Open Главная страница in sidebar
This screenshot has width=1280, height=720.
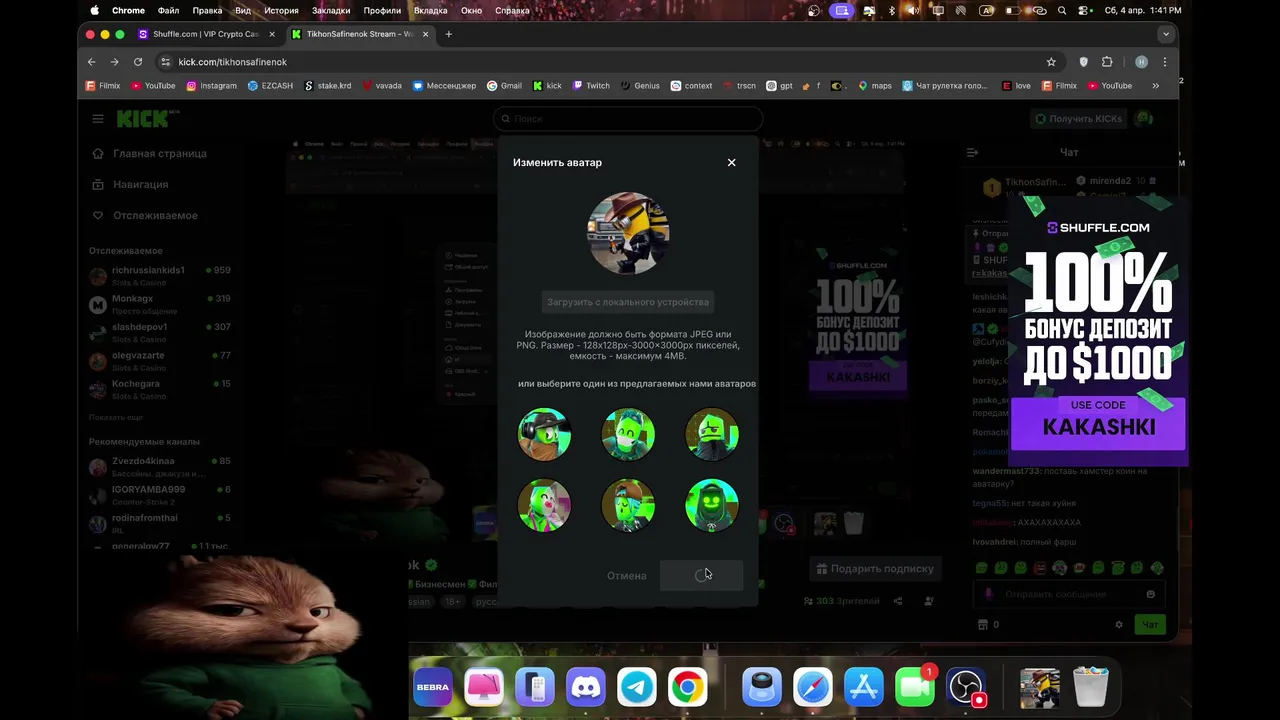[x=149, y=153]
